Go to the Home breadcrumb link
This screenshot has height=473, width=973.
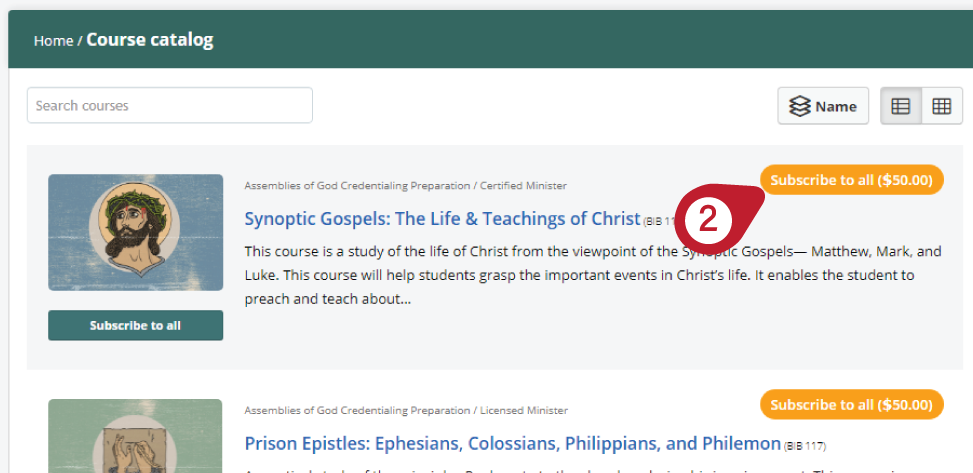[53, 41]
